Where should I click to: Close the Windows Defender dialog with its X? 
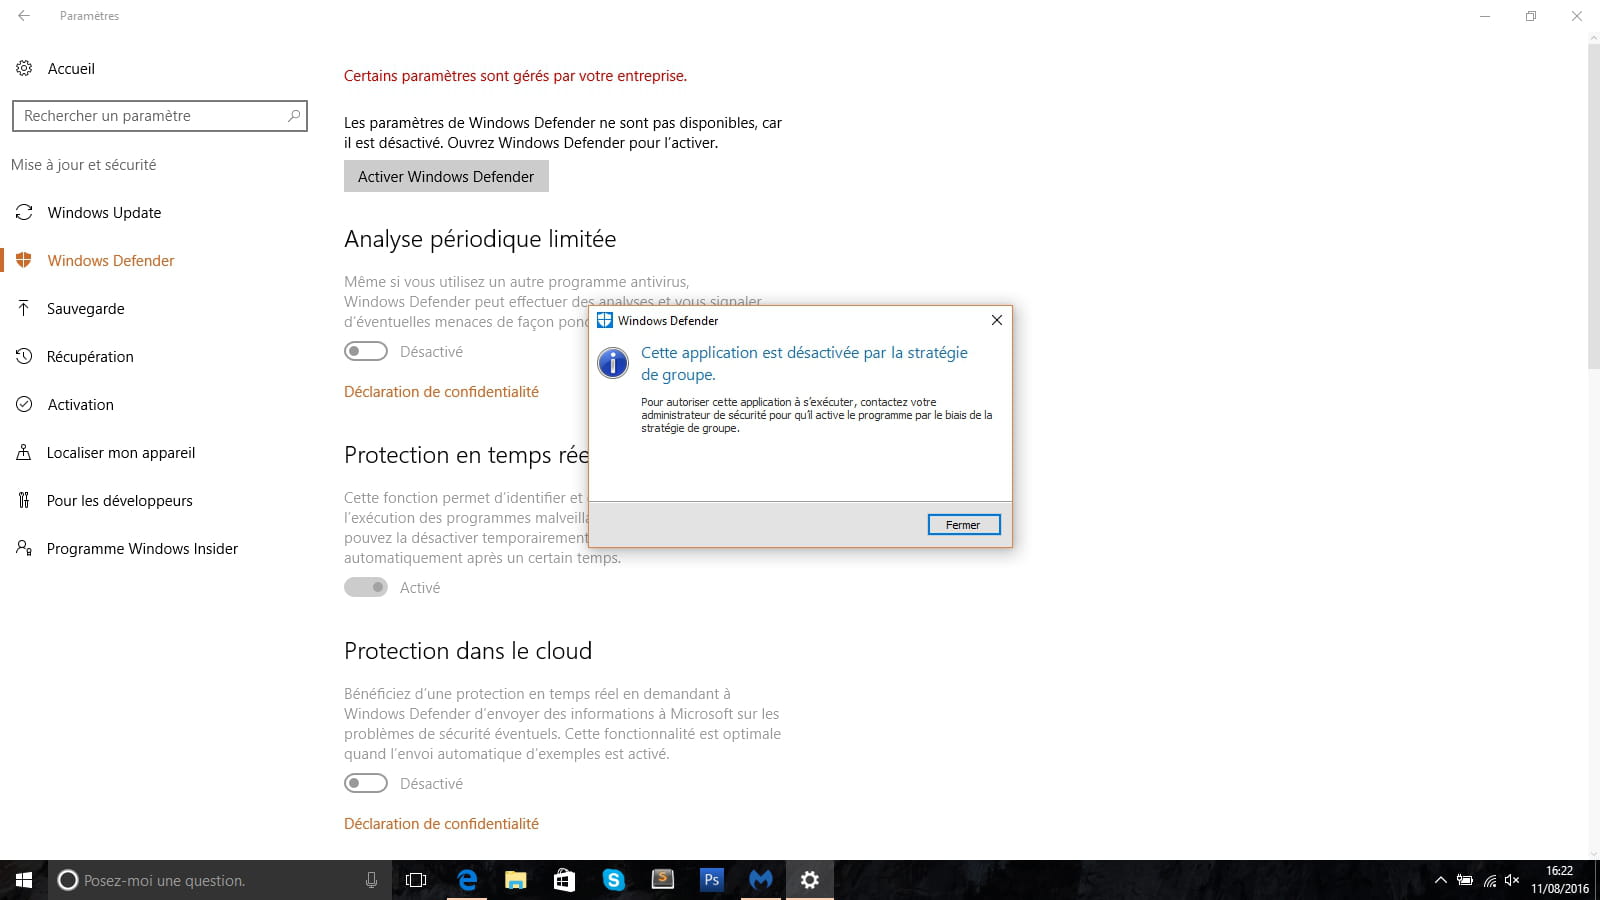coord(996,320)
